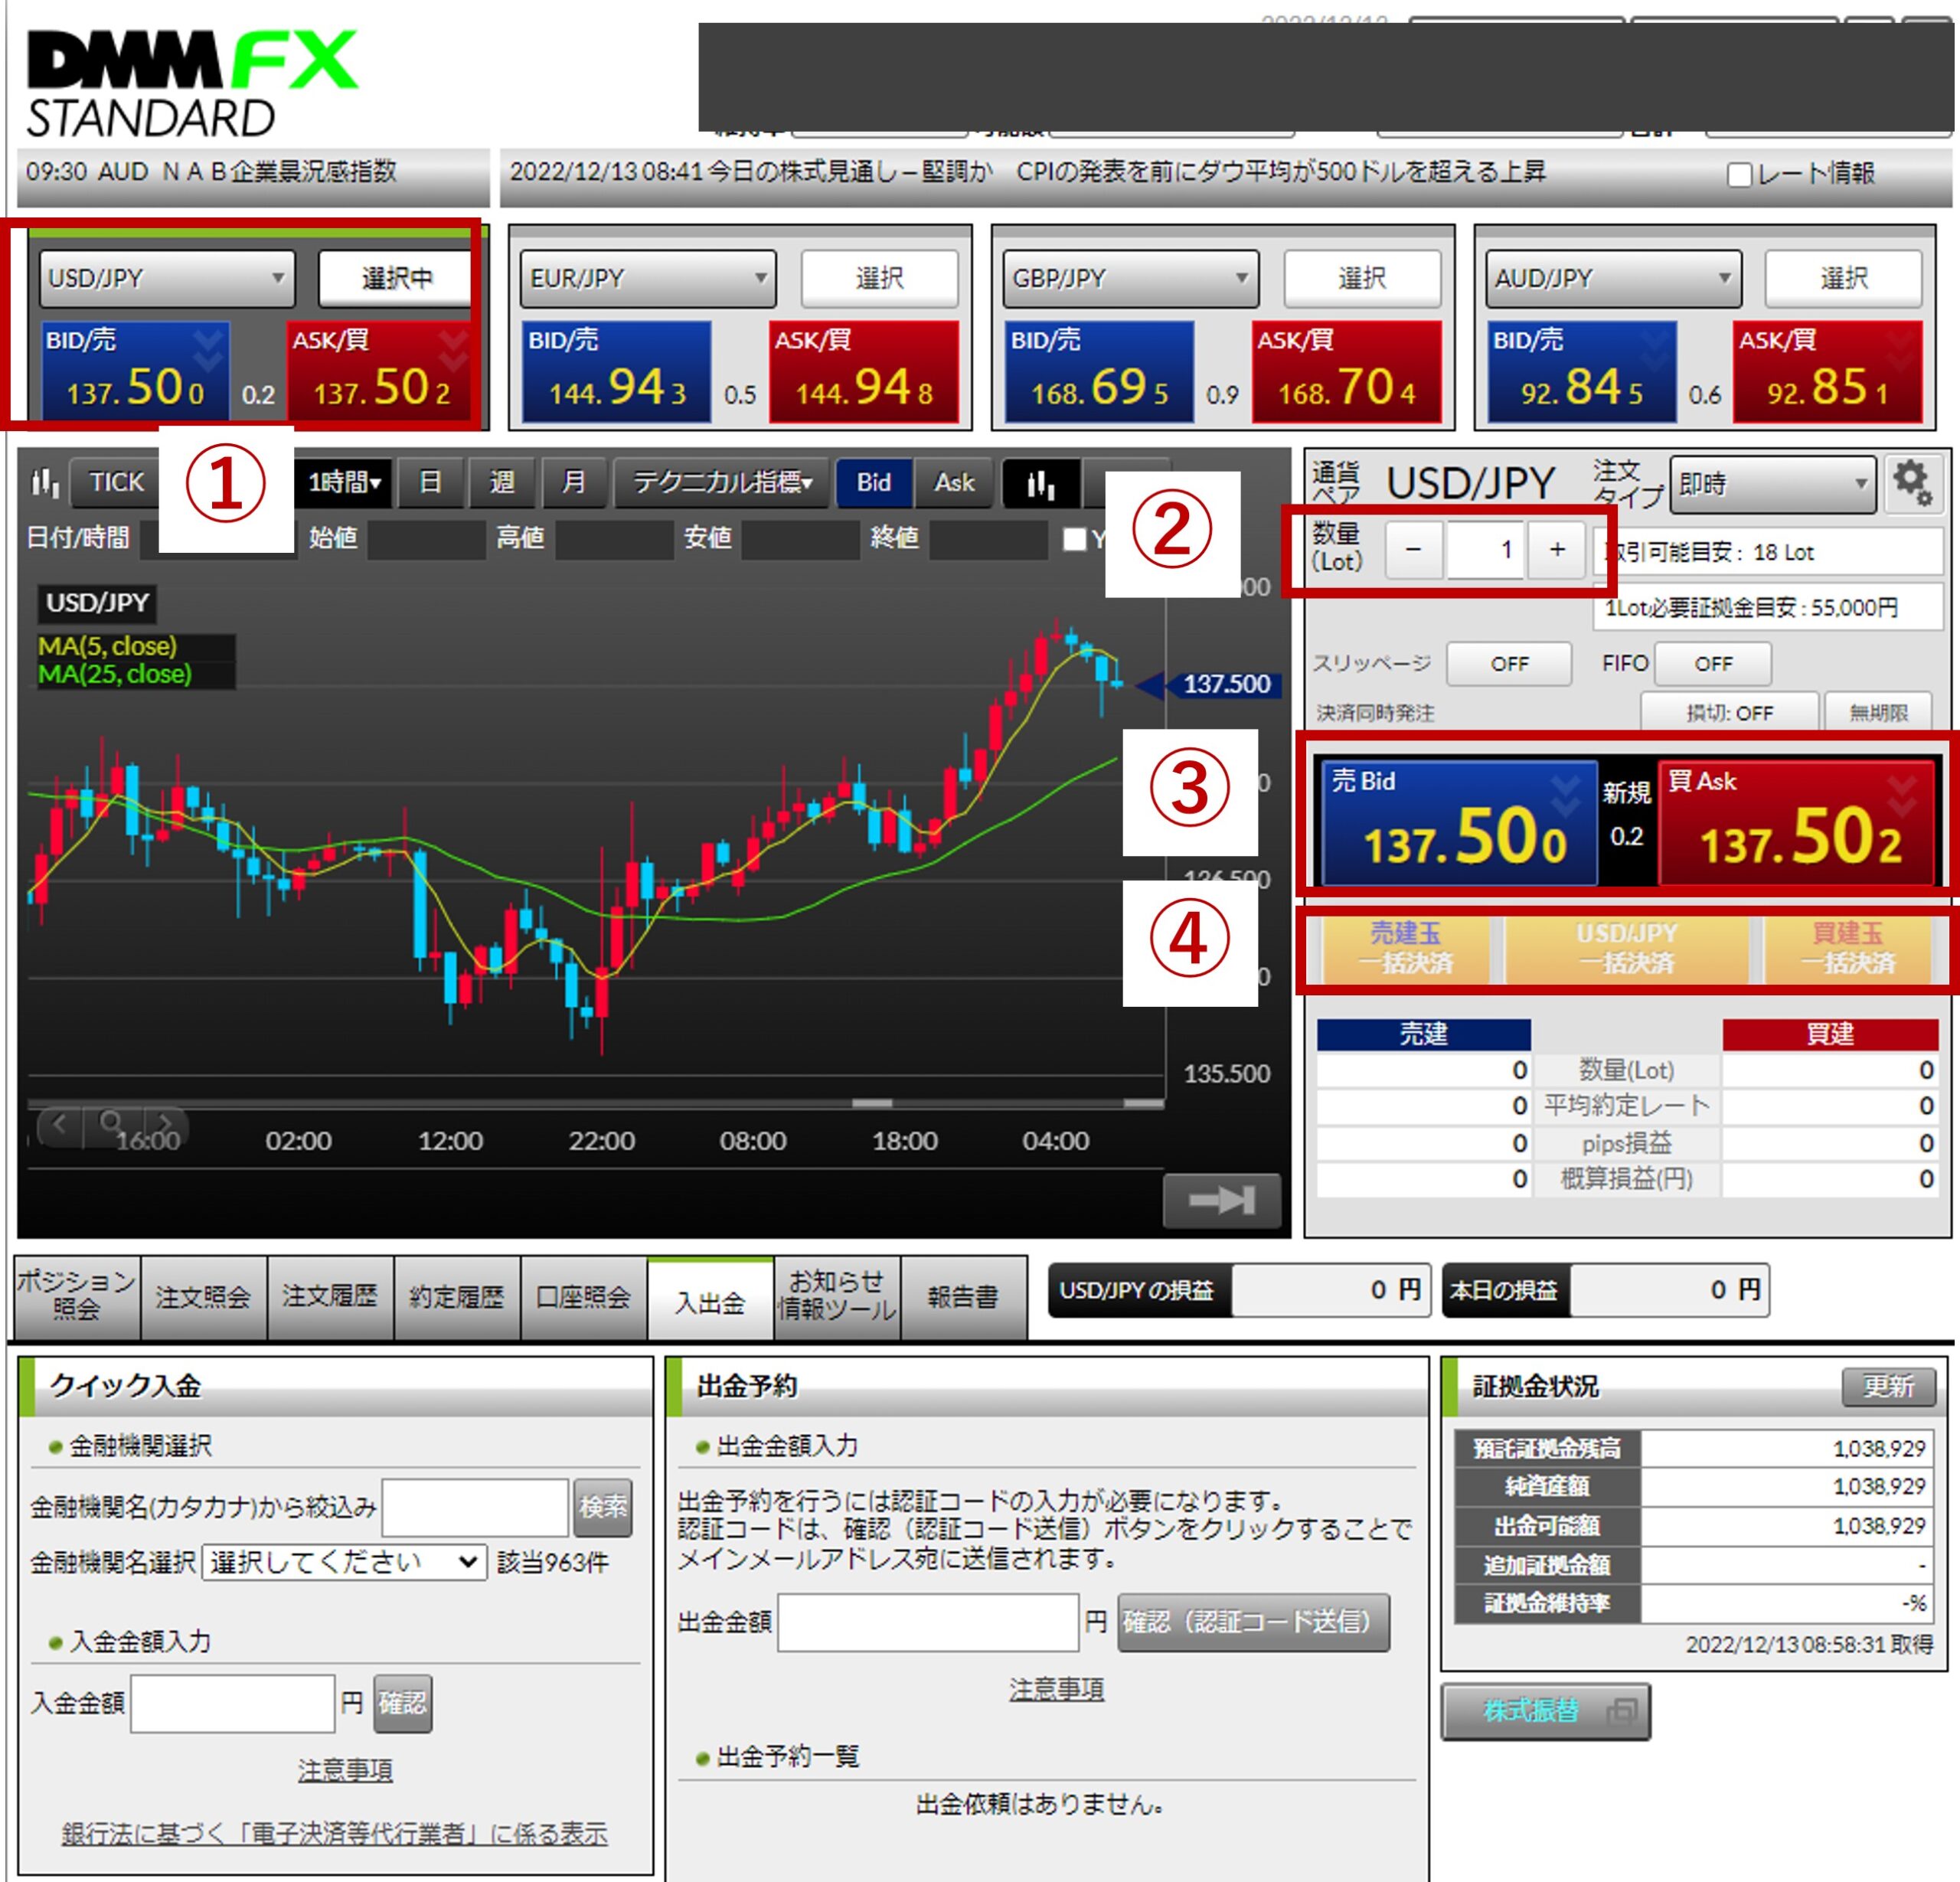The height and width of the screenshot is (1882, 1960).
Task: Enable the レート情報 checkbox
Action: (x=1739, y=175)
